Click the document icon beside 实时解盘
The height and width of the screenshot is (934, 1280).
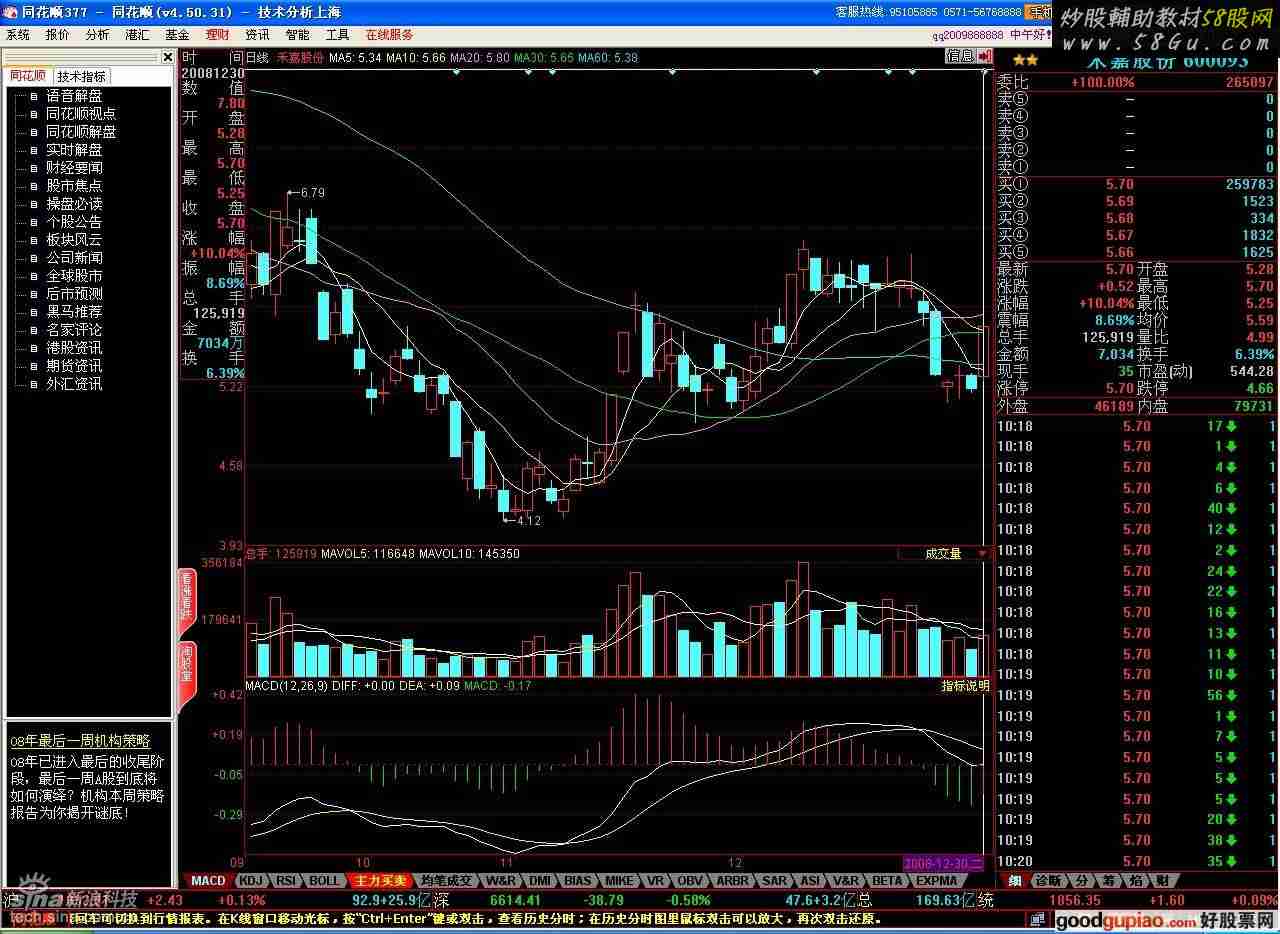pos(33,150)
